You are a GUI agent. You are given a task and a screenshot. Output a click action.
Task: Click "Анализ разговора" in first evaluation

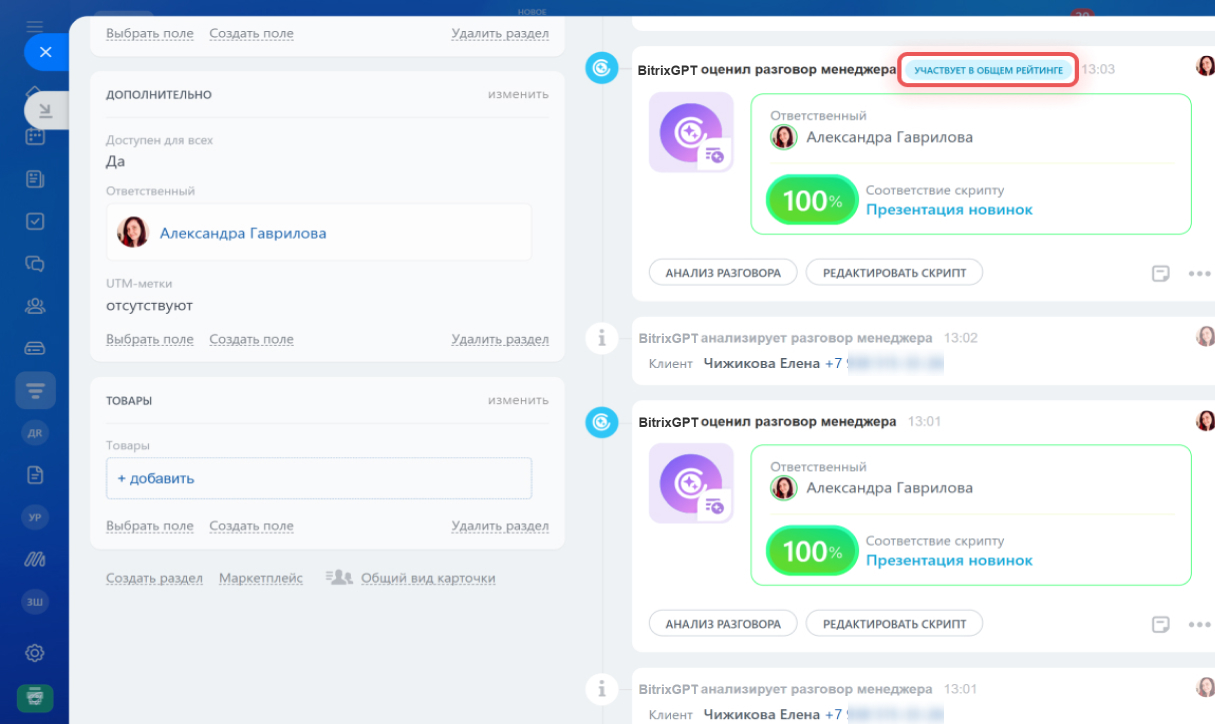pyautogui.click(x=723, y=272)
